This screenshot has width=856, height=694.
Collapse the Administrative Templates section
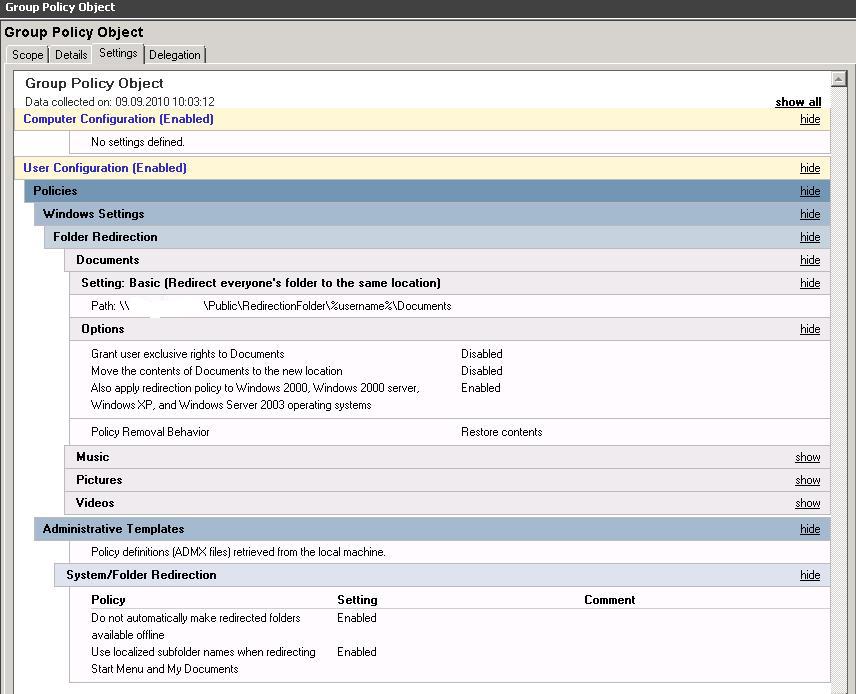pyautogui.click(x=810, y=529)
